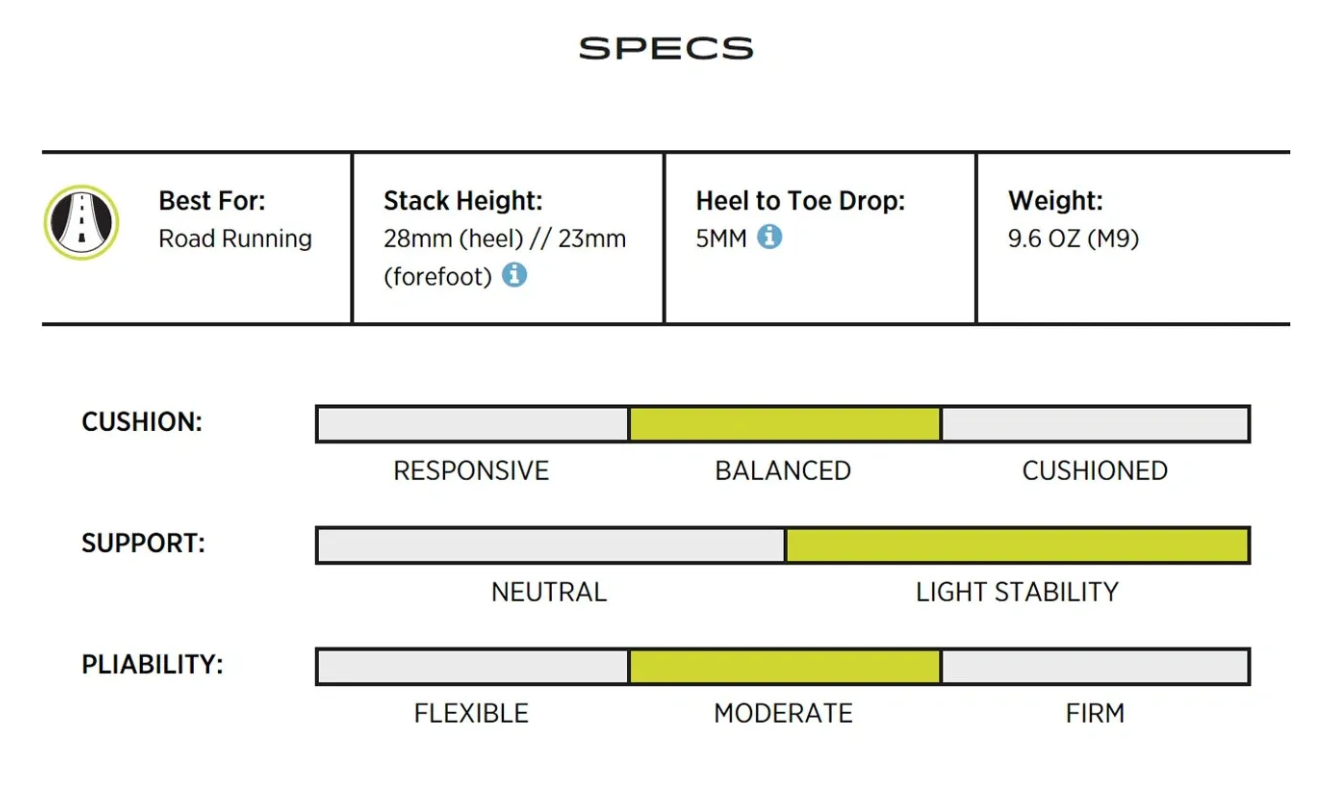Click the Flexible segment of pliability bar
Screen dimensions: 1332x796
point(473,666)
